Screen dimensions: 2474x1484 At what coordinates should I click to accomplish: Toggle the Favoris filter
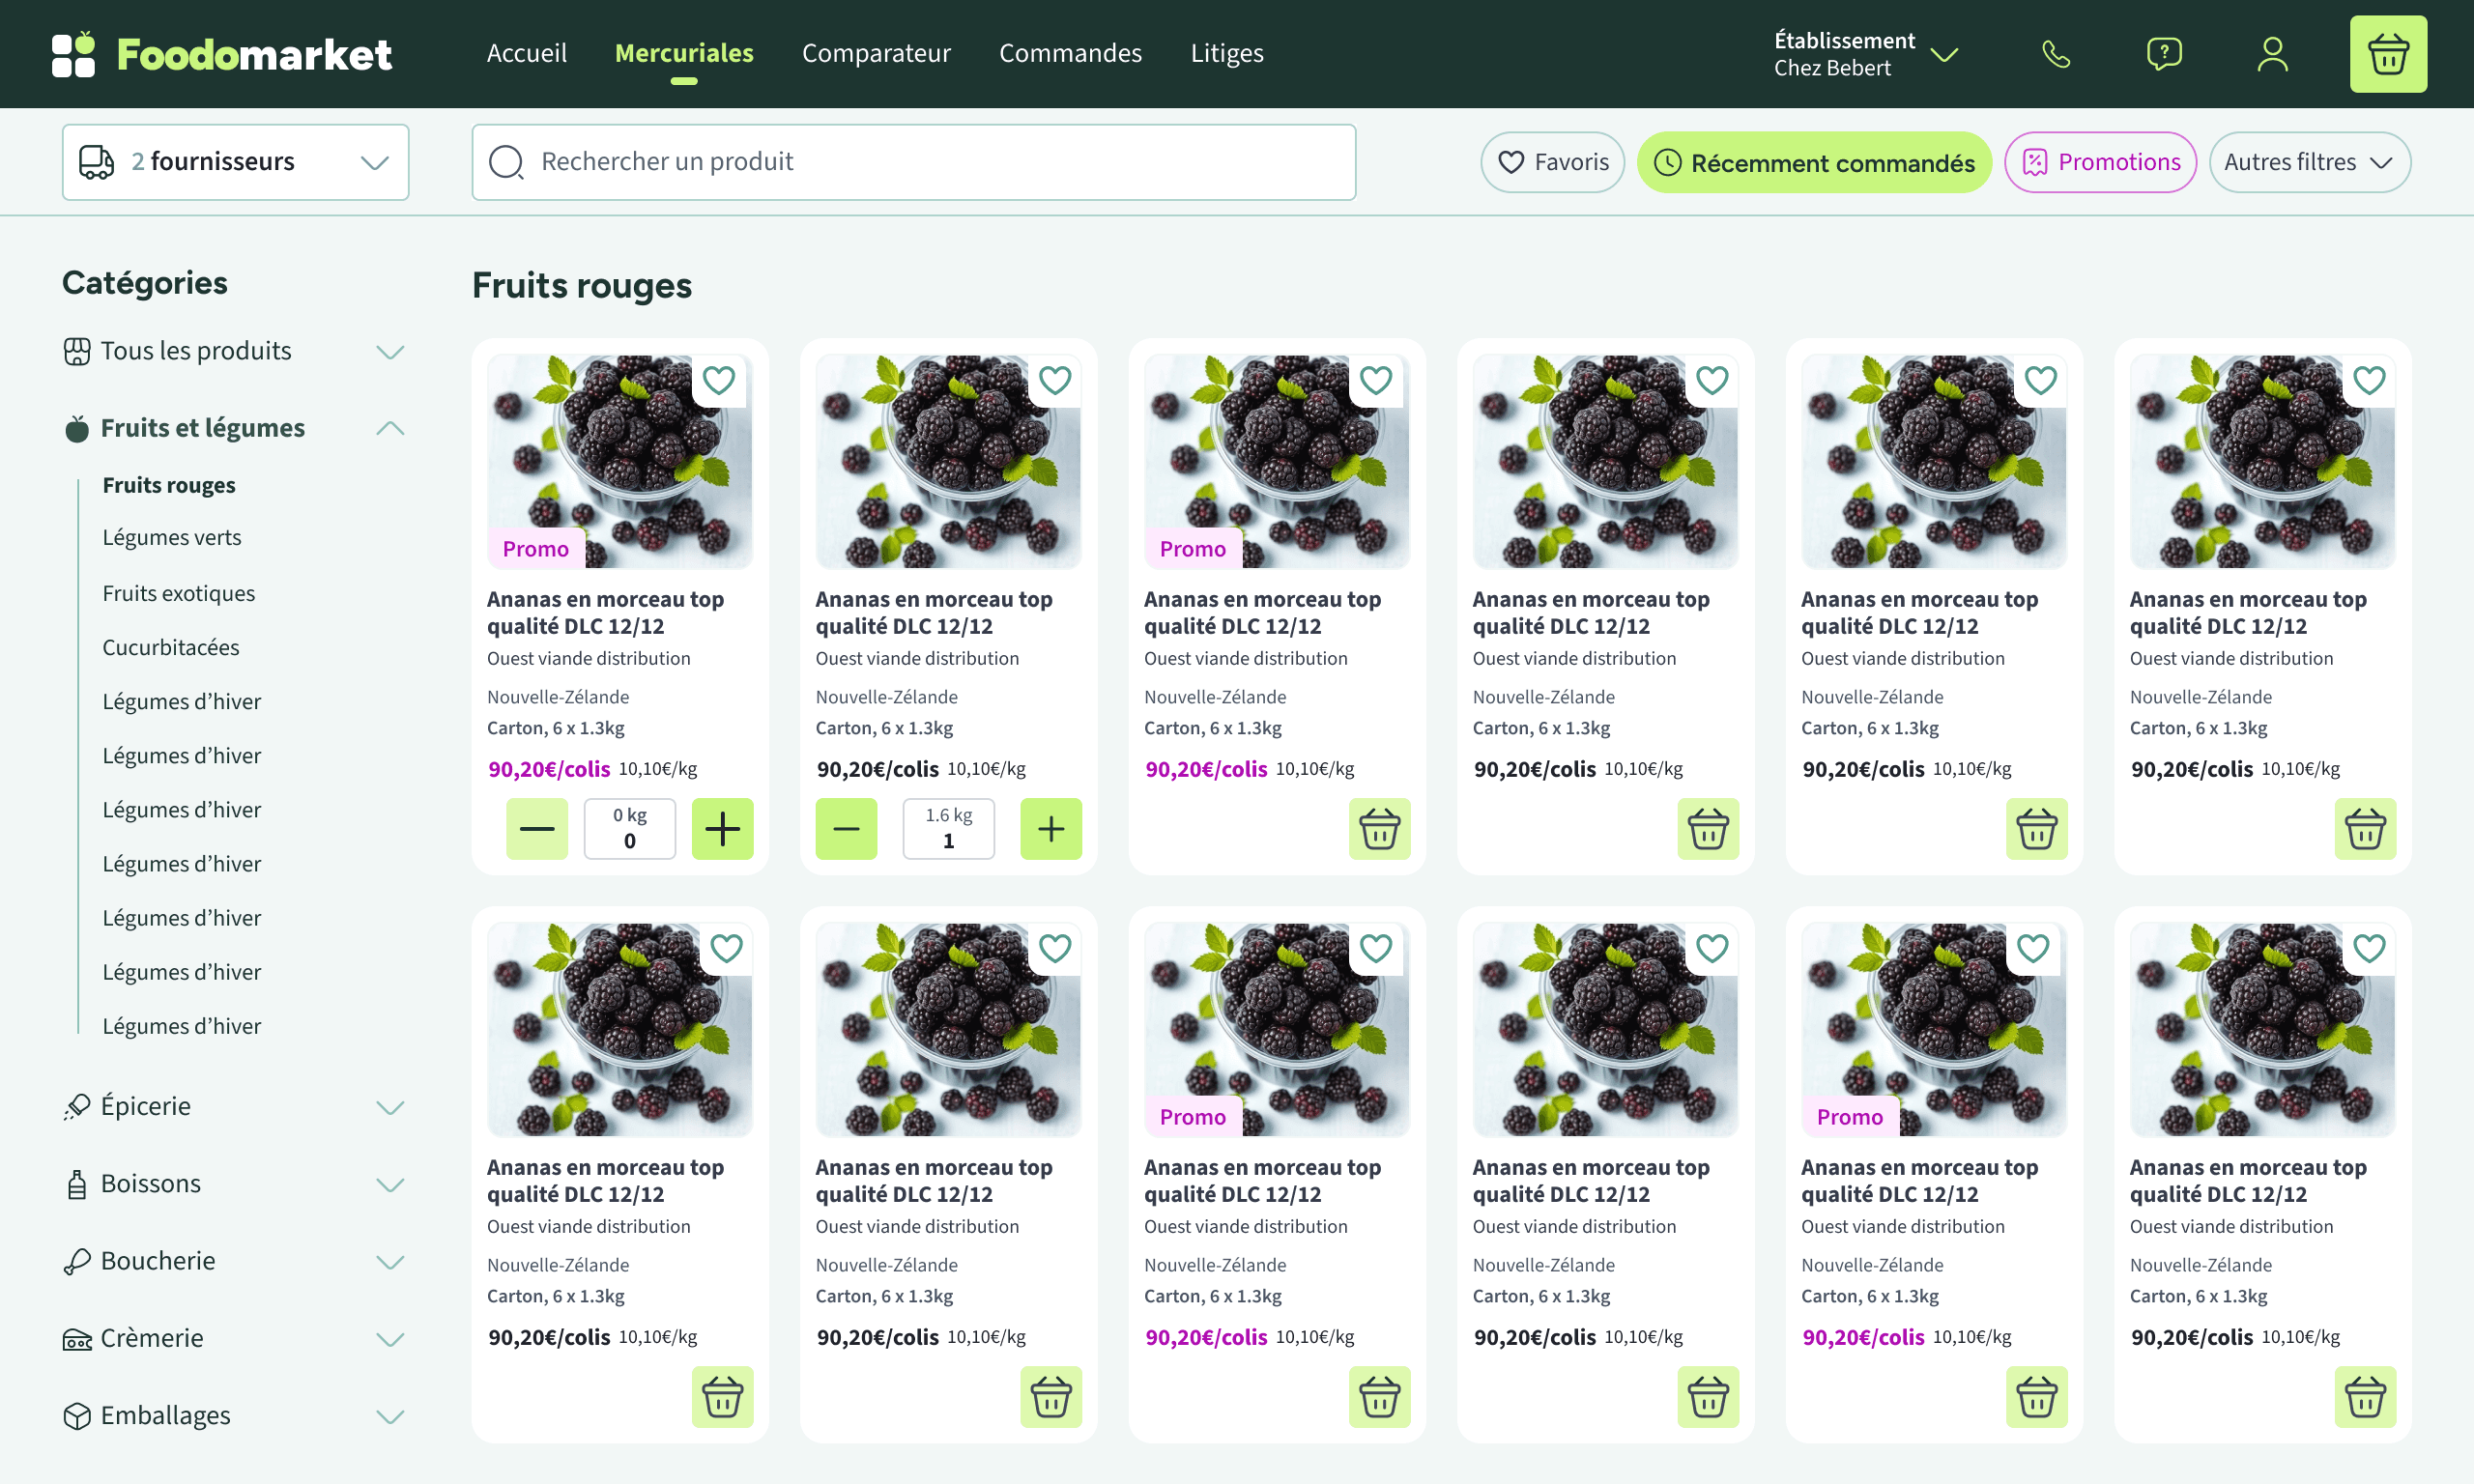pyautogui.click(x=1552, y=162)
